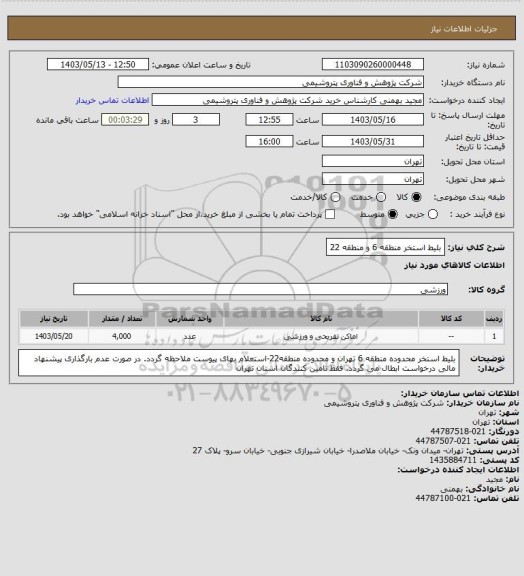Click the تاریخ نیاز column header
This screenshot has width=524, height=576.
(54, 318)
